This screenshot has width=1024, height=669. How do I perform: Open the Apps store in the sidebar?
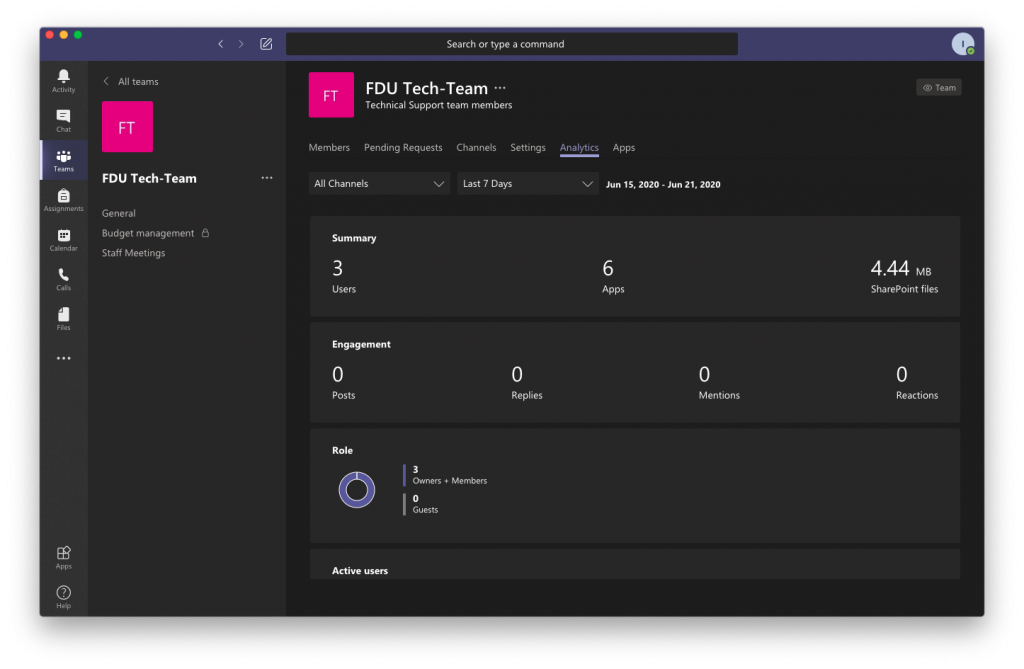click(x=63, y=558)
